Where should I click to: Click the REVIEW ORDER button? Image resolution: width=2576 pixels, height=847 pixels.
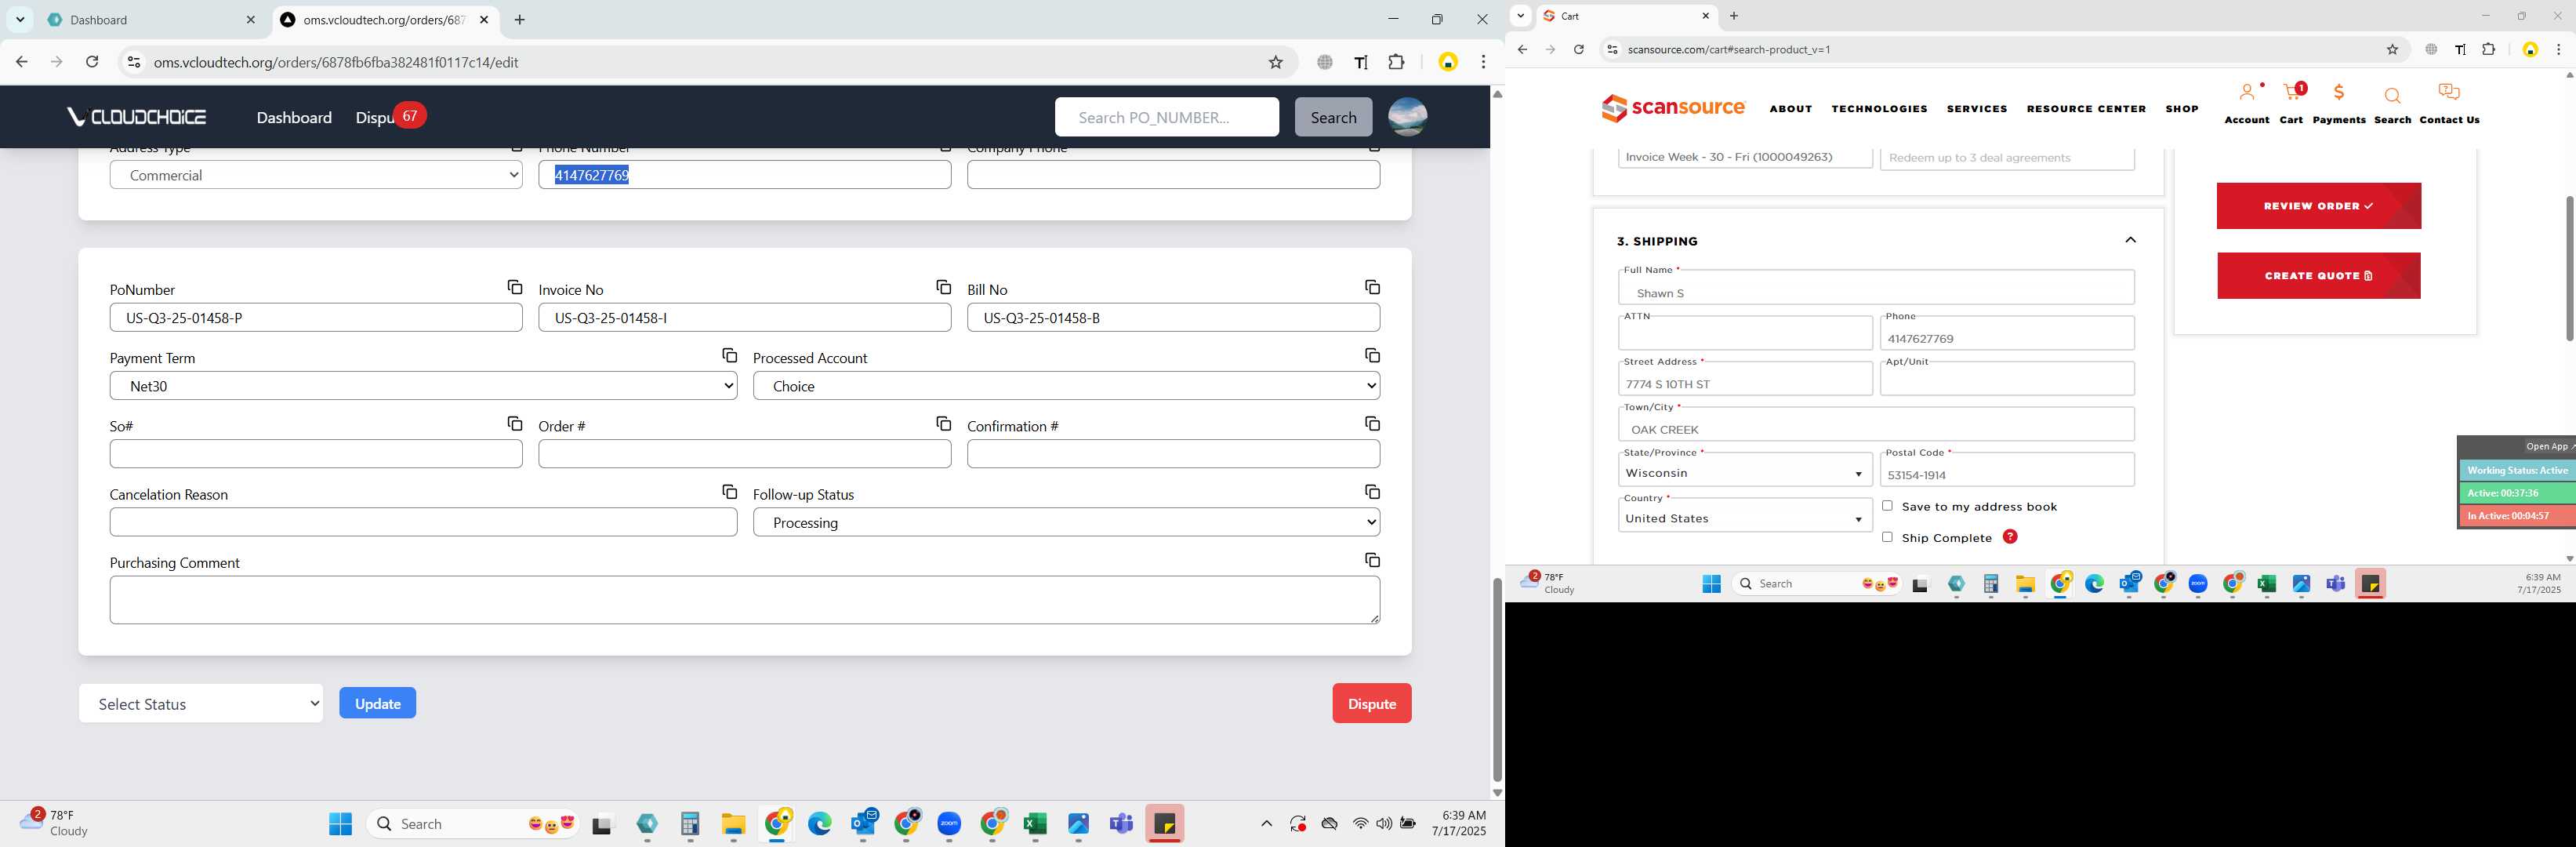click(2318, 206)
